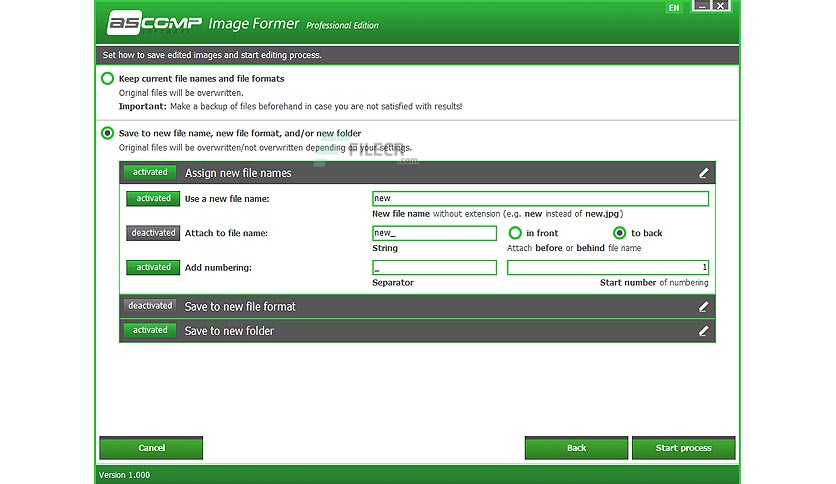Toggle activated state for Add numbering
Viewport: 836px width, 484px height.
pos(153,267)
